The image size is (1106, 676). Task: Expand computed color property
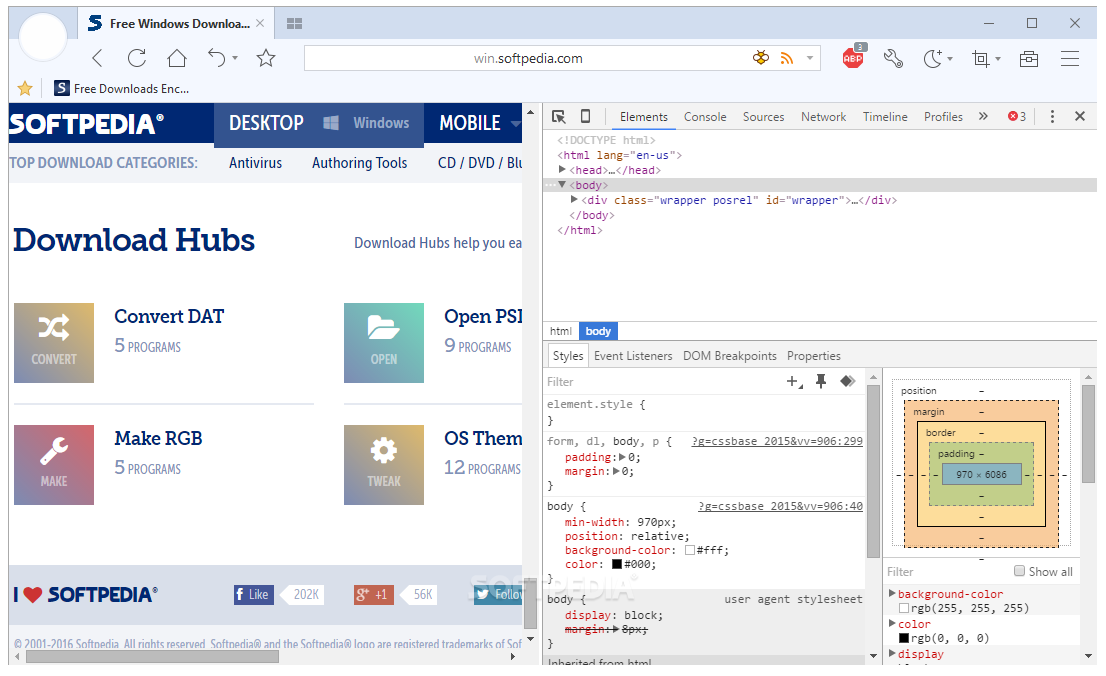[892, 624]
